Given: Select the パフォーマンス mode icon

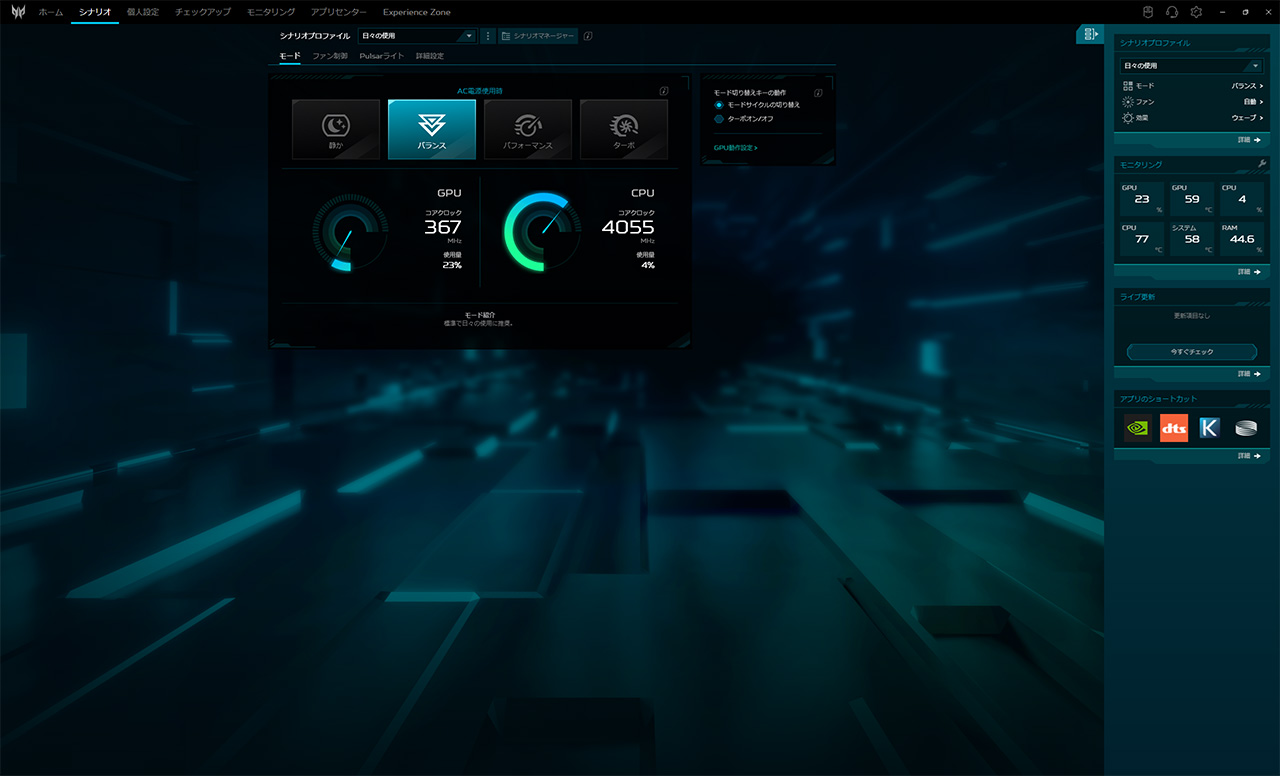Looking at the screenshot, I should point(528,128).
